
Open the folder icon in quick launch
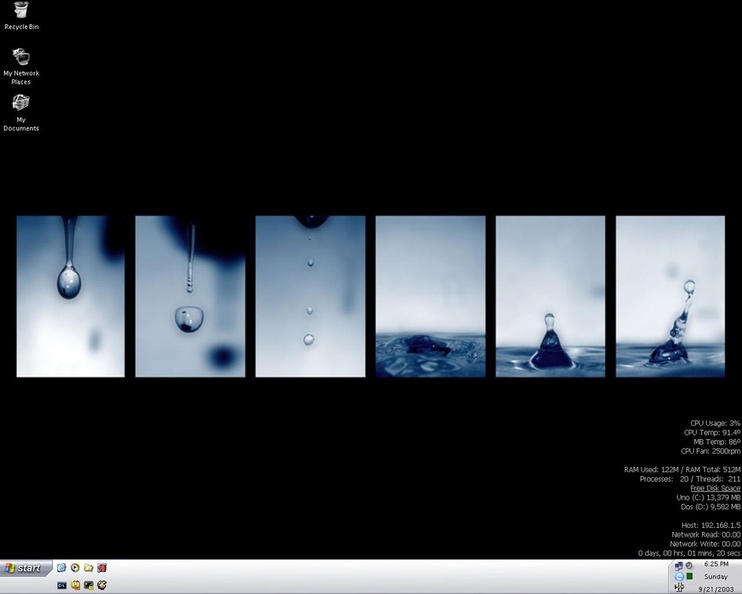[88, 567]
